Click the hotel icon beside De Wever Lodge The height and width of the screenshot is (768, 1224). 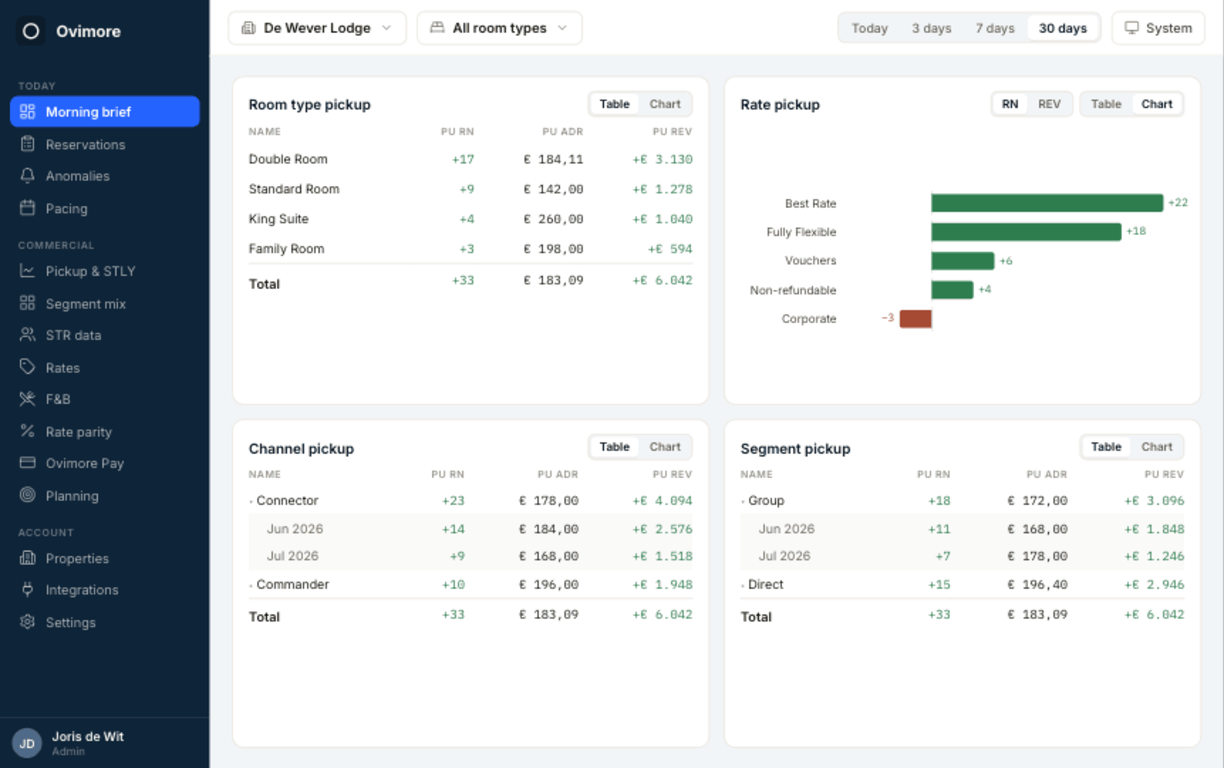click(x=249, y=28)
